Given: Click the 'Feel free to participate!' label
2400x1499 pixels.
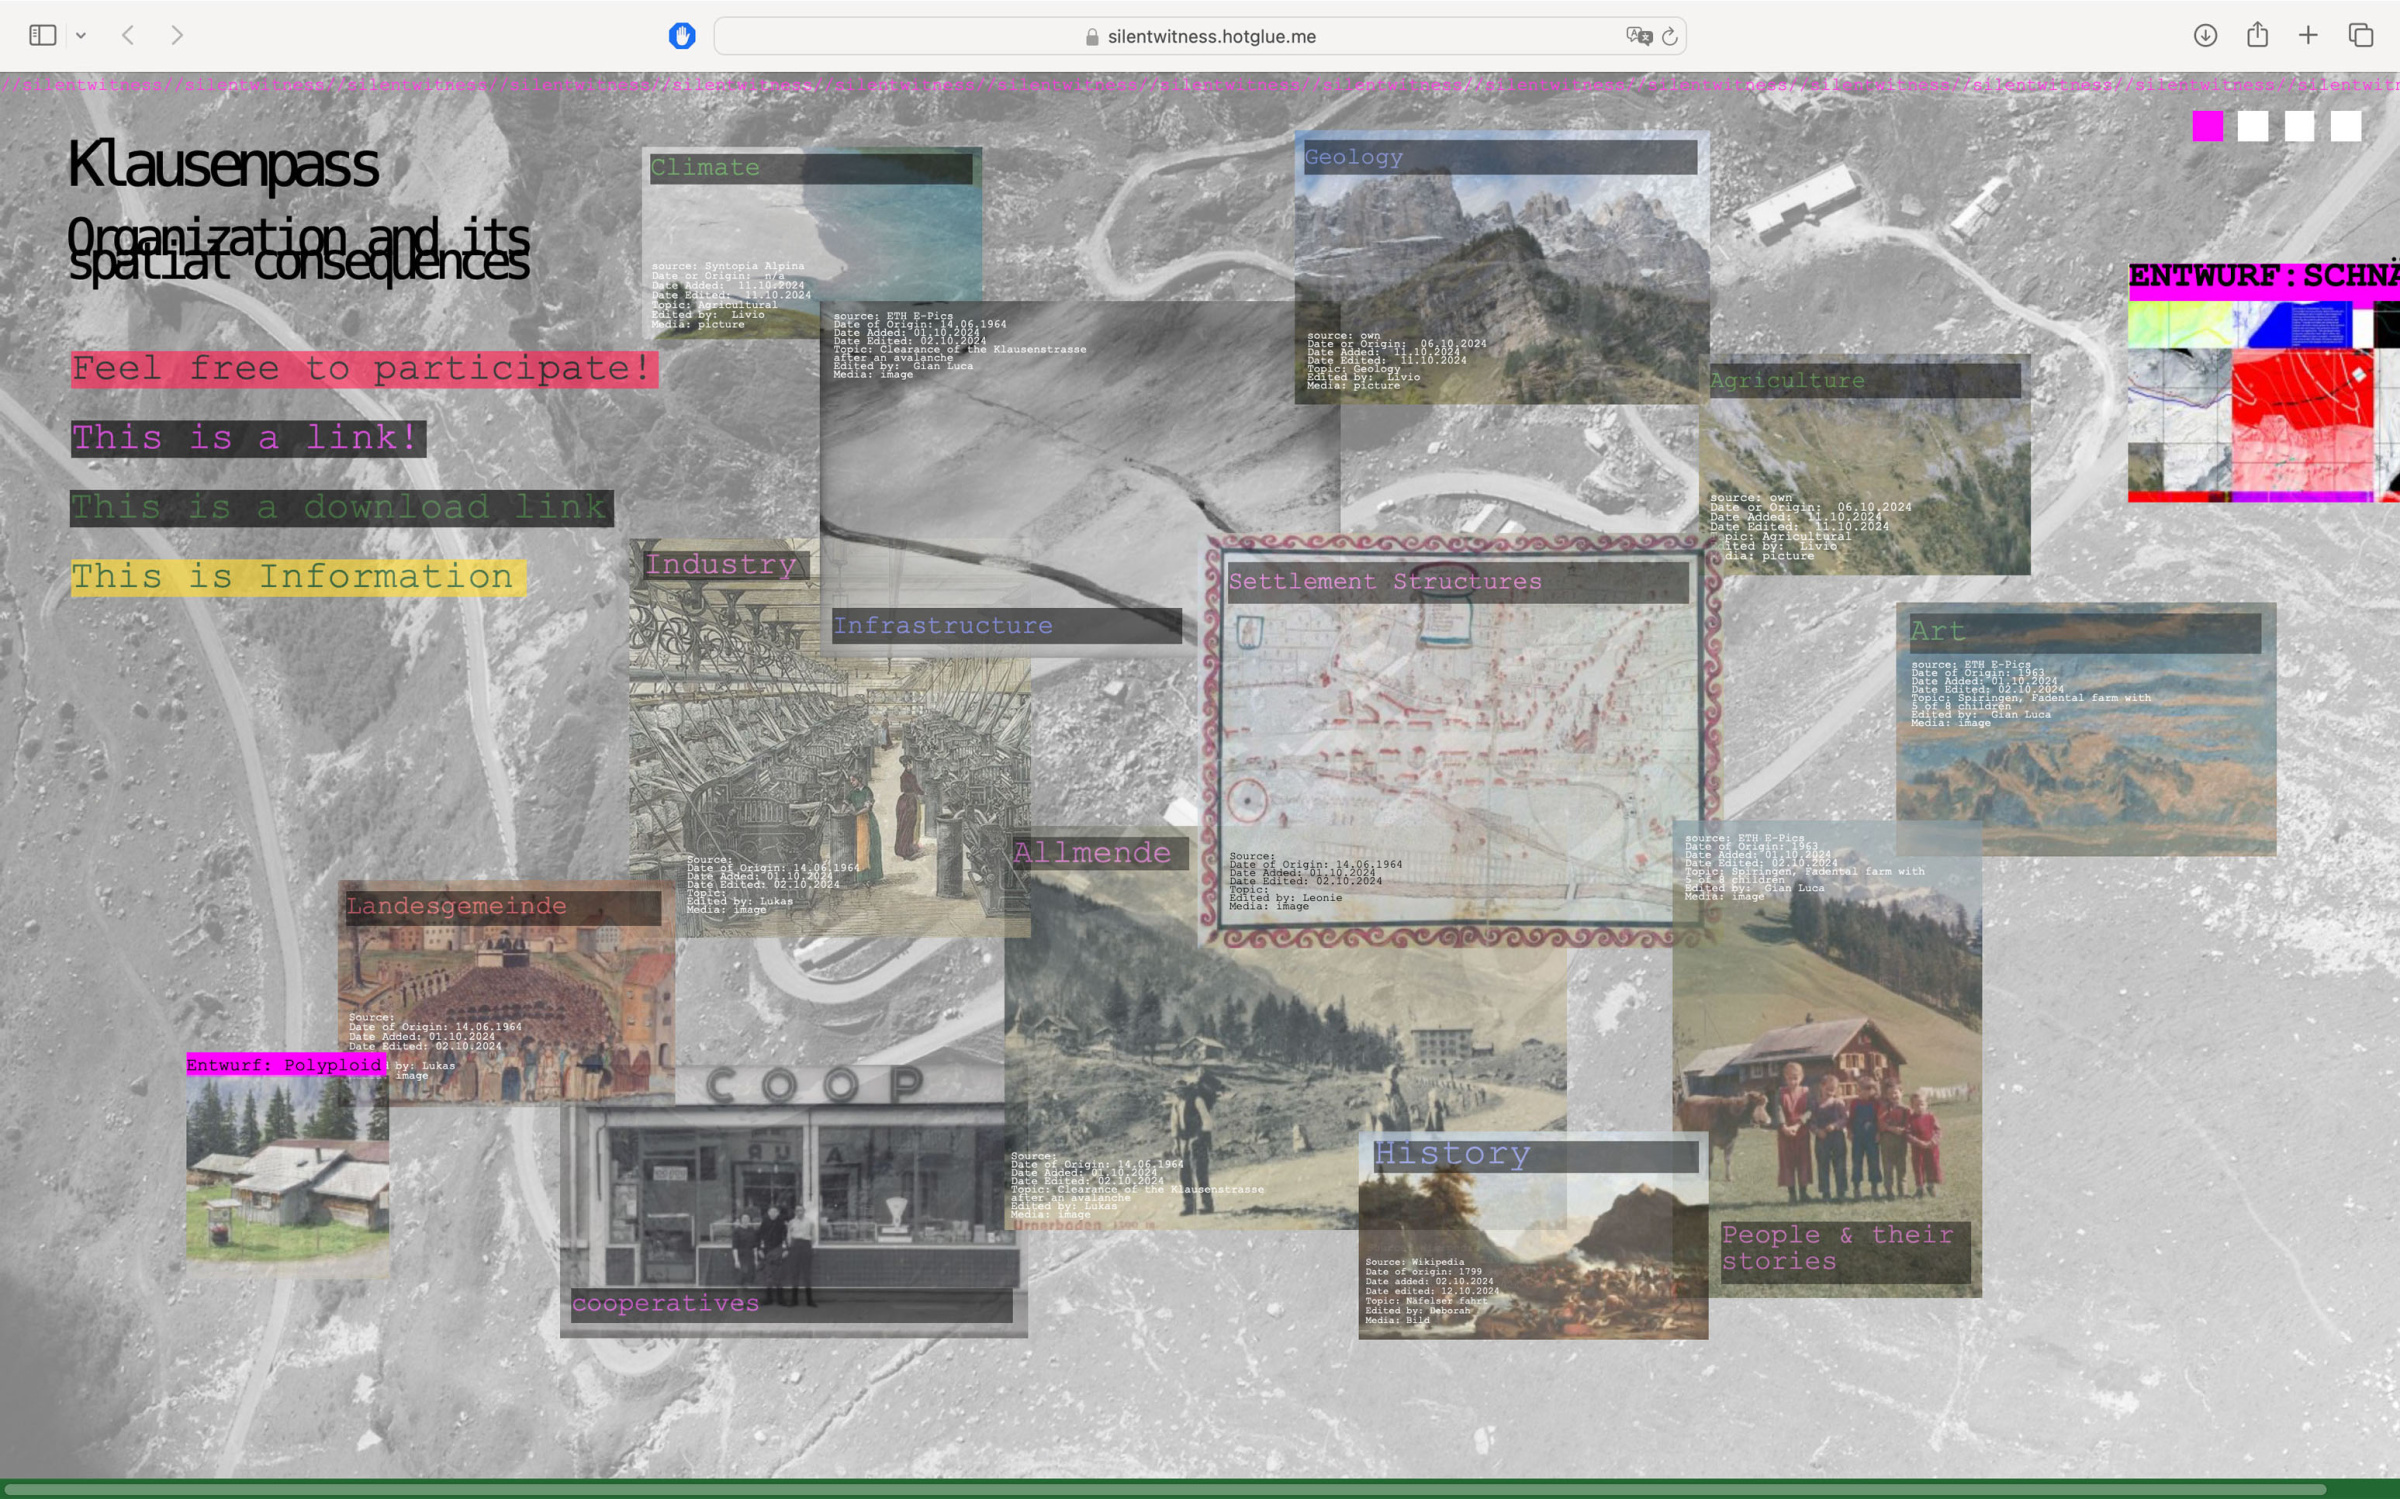Looking at the screenshot, I should [364, 368].
